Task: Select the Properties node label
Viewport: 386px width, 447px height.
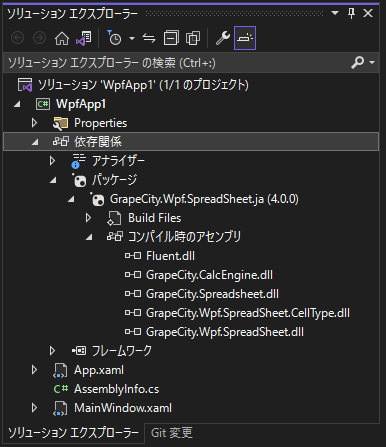Action: tap(100, 123)
